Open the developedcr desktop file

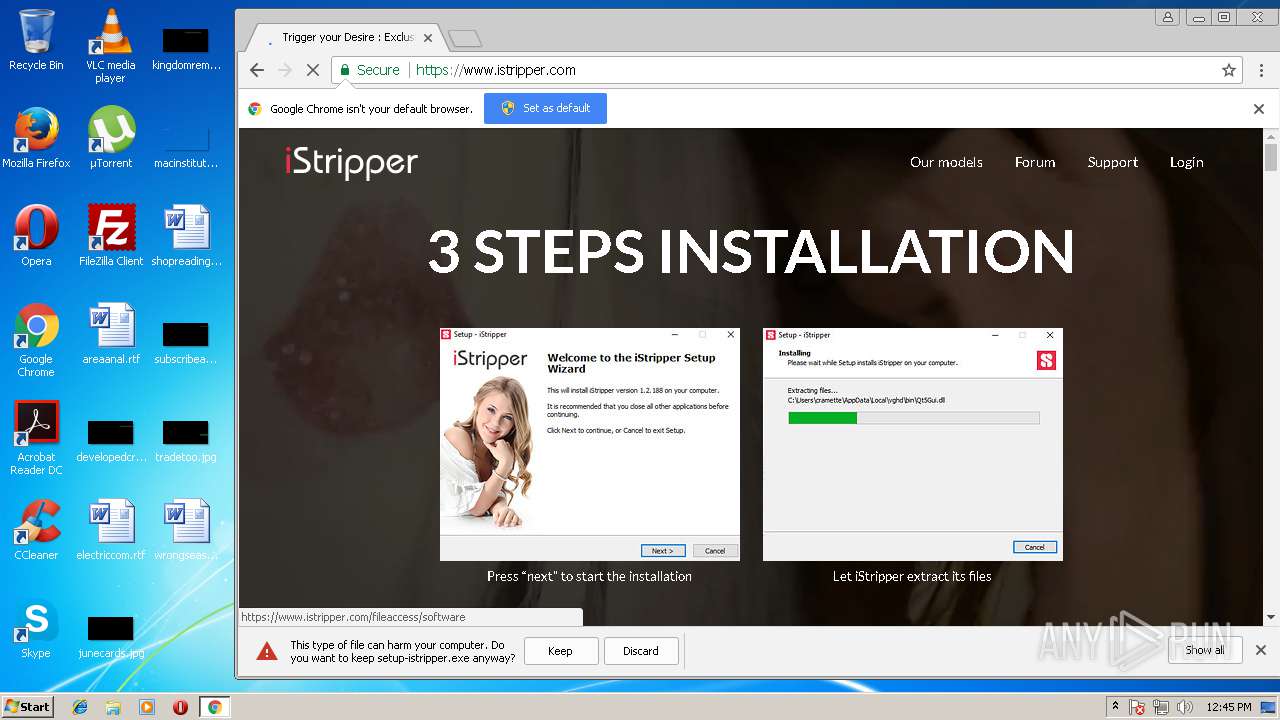[111, 440]
